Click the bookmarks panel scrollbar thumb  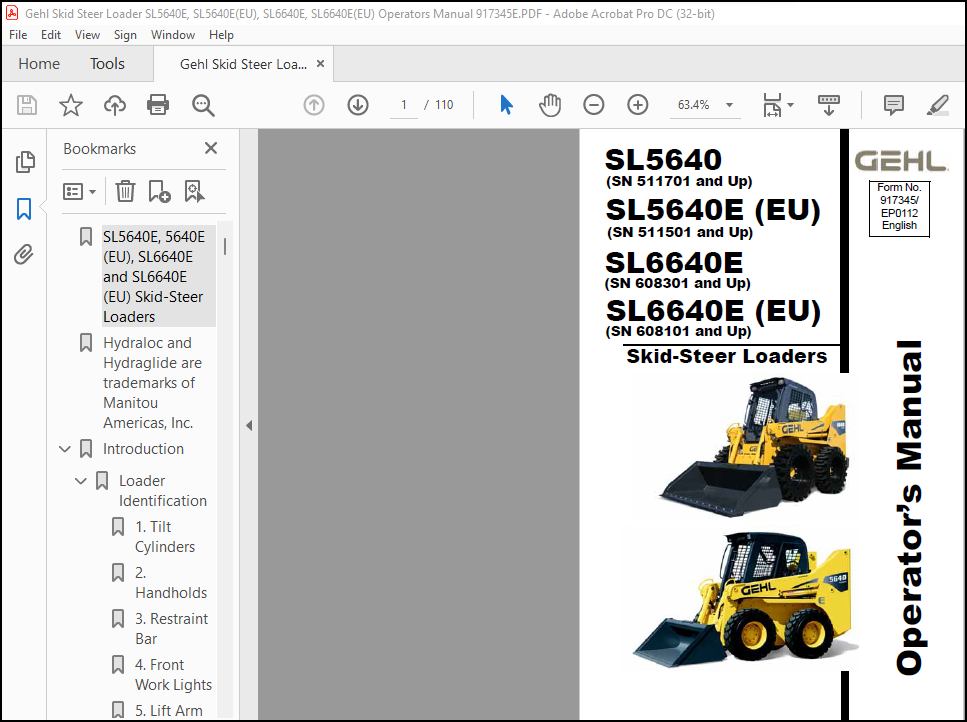click(225, 247)
